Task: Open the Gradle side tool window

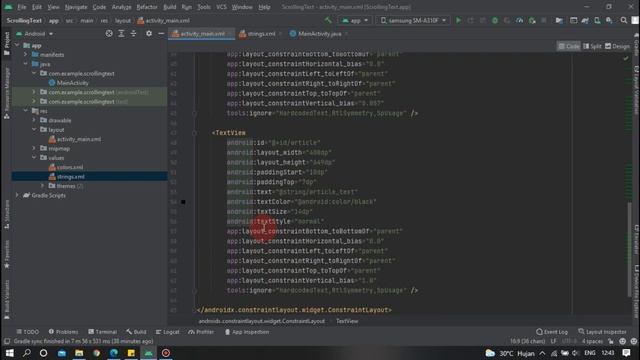Action: pos(636,45)
